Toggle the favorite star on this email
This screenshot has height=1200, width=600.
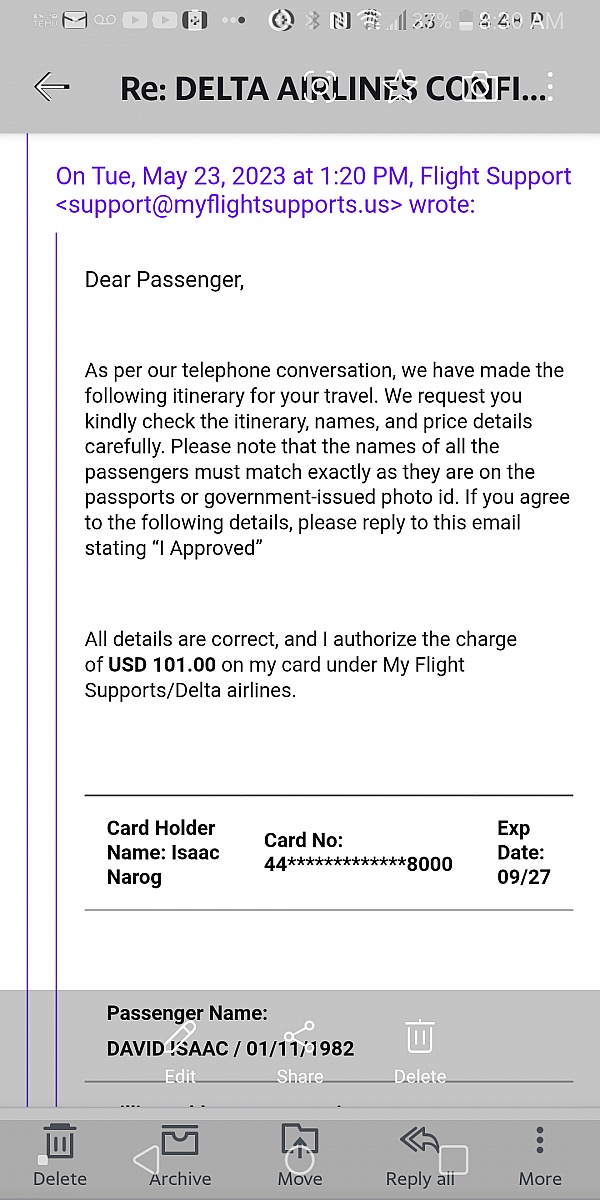pos(399,87)
